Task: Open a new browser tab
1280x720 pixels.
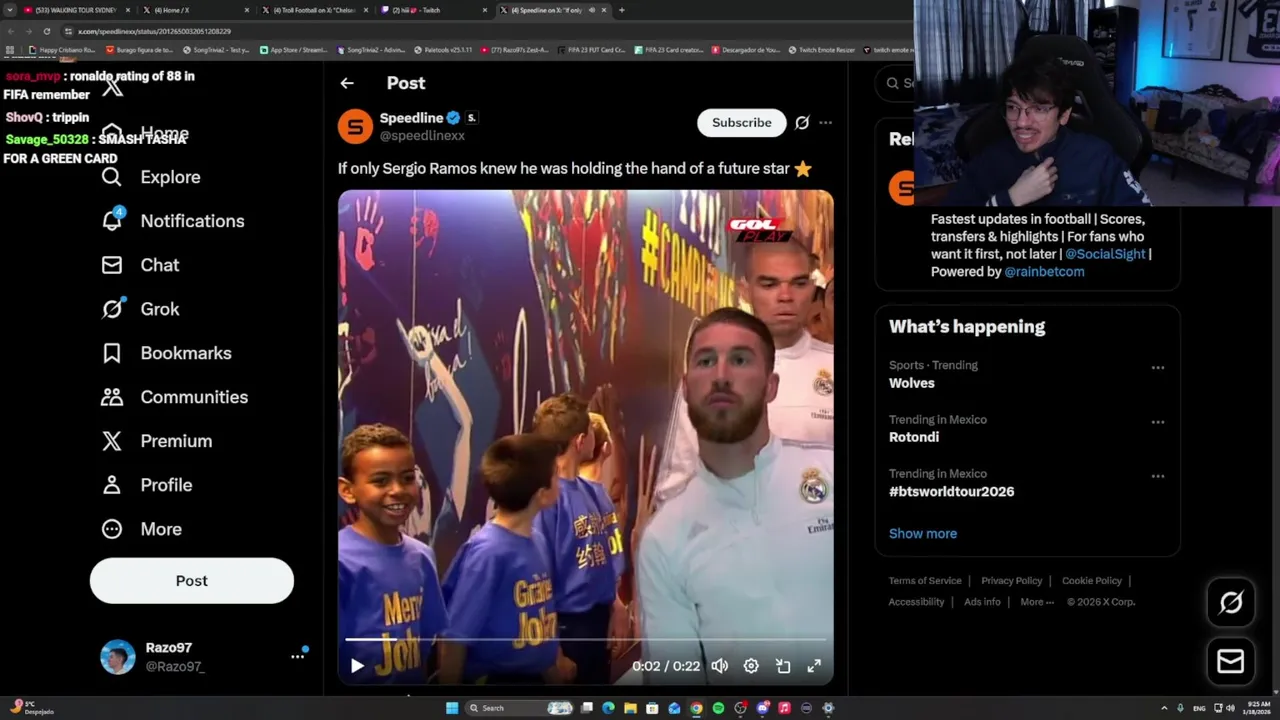Action: 622,10
